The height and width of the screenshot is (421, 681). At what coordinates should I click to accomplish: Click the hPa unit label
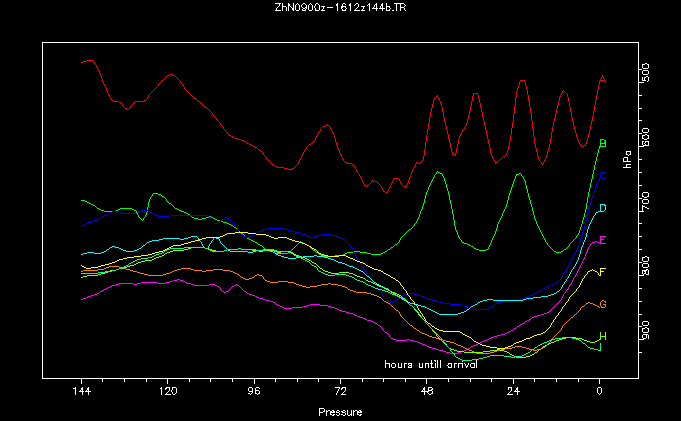[628, 159]
